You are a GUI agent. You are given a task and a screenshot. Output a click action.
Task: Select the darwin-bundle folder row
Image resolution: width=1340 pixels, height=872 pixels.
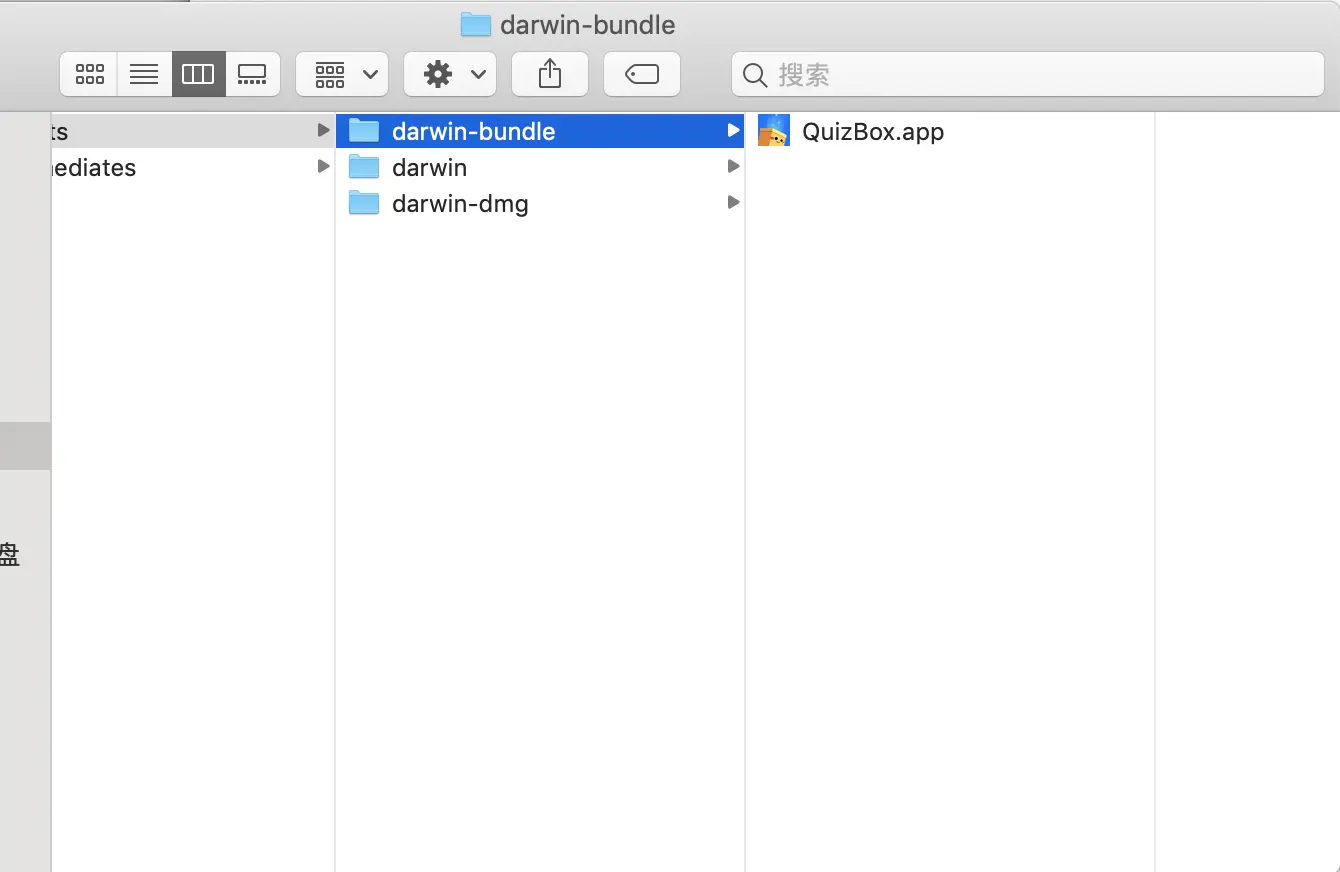(540, 131)
